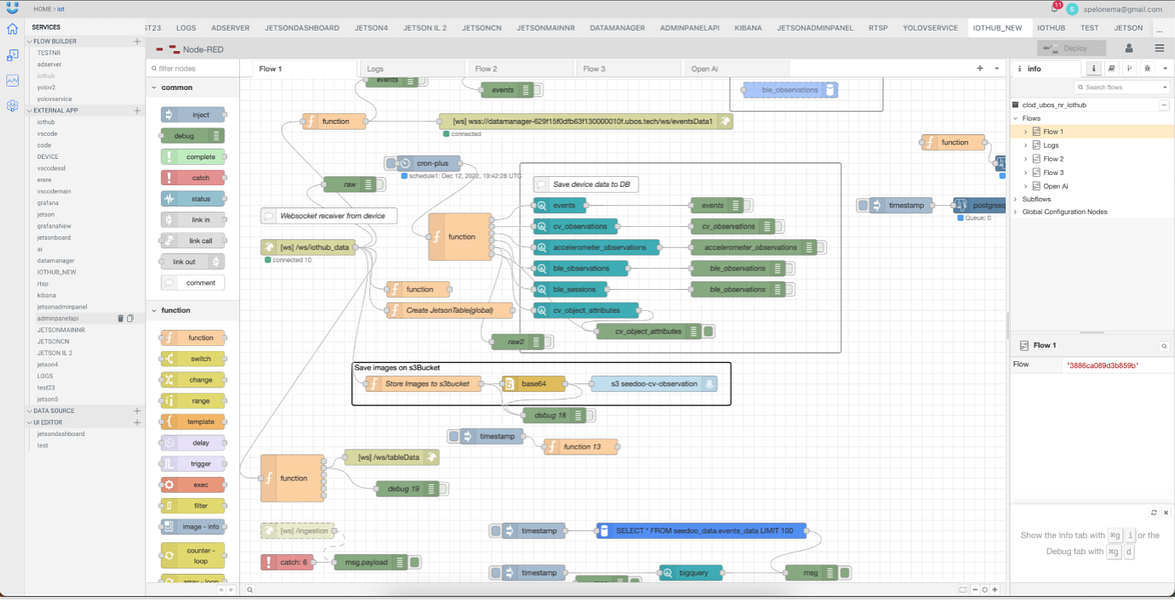The width and height of the screenshot is (1175, 600).
Task: Switch to the Flow 3 tab
Action: (x=627, y=69)
